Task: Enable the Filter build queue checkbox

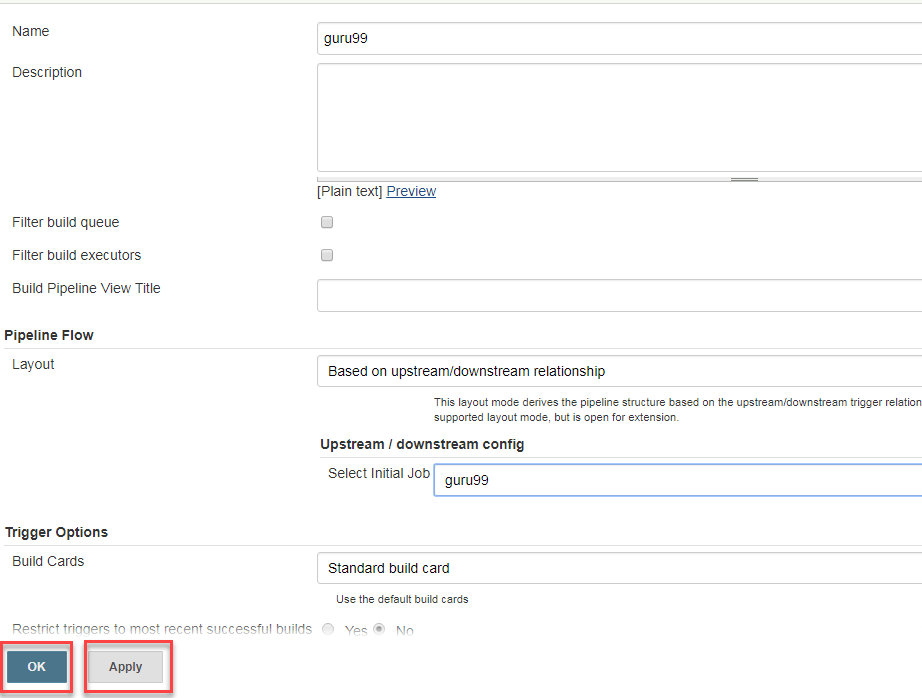Action: [326, 222]
